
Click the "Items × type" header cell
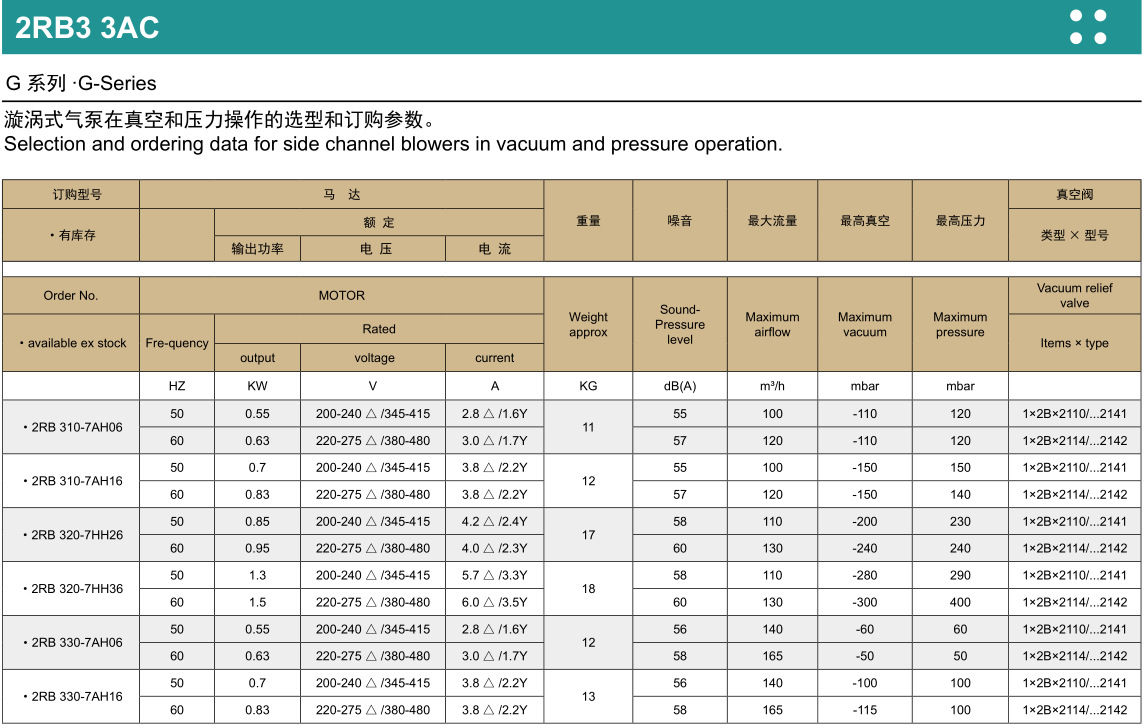1074,343
